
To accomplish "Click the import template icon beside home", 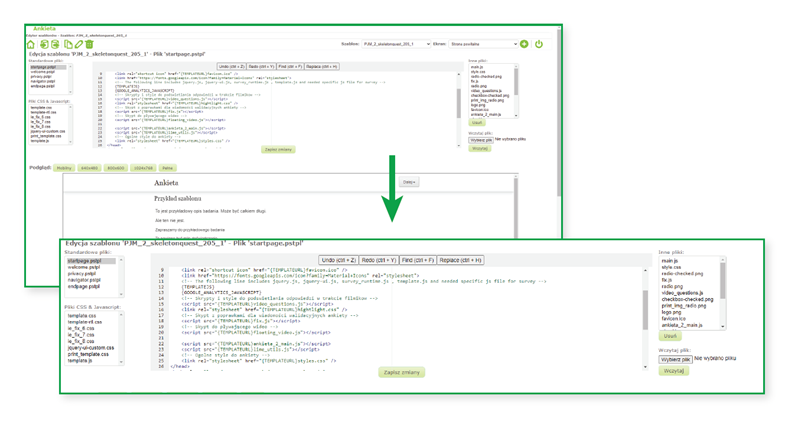I will pos(44,45).
